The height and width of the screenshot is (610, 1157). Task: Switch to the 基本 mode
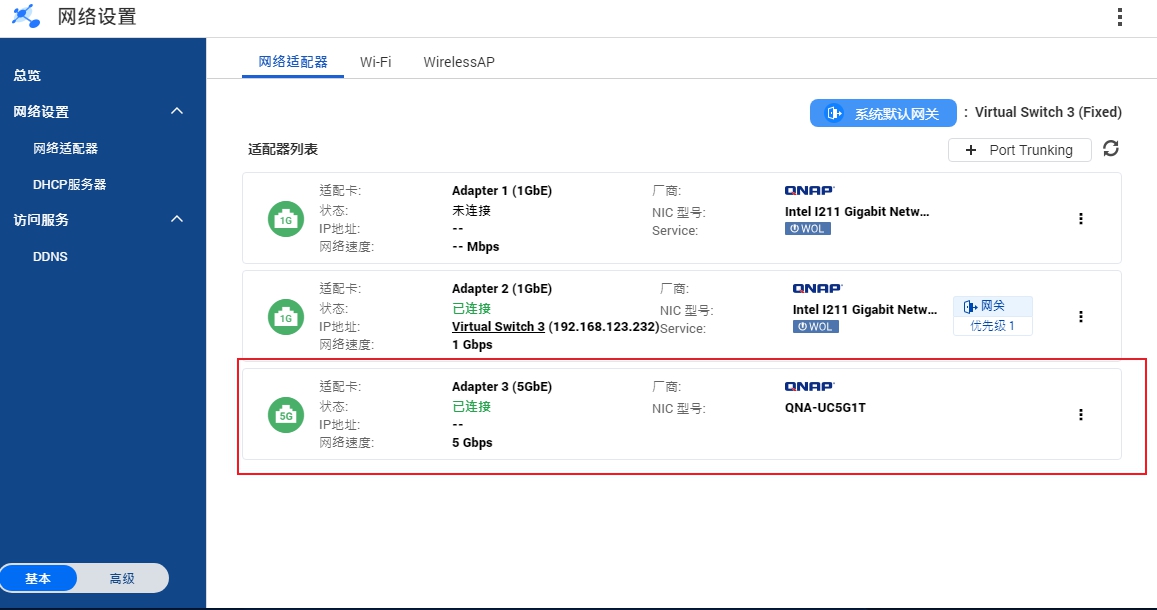click(x=38, y=578)
